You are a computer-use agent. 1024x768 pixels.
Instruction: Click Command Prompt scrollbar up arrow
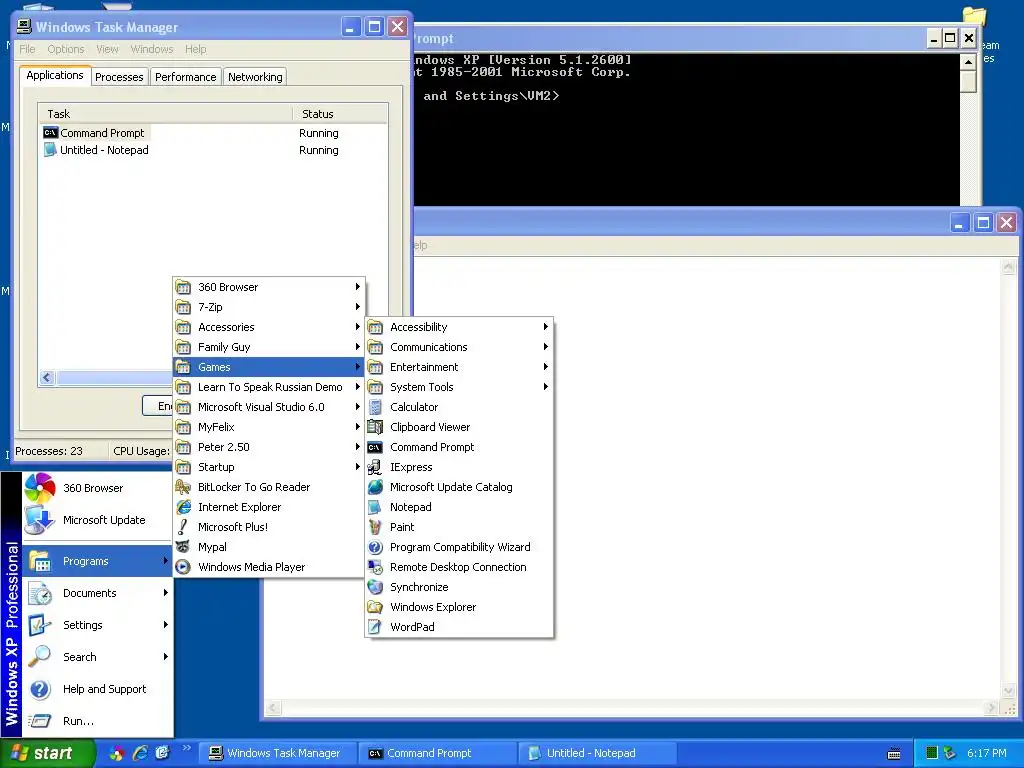[968, 61]
